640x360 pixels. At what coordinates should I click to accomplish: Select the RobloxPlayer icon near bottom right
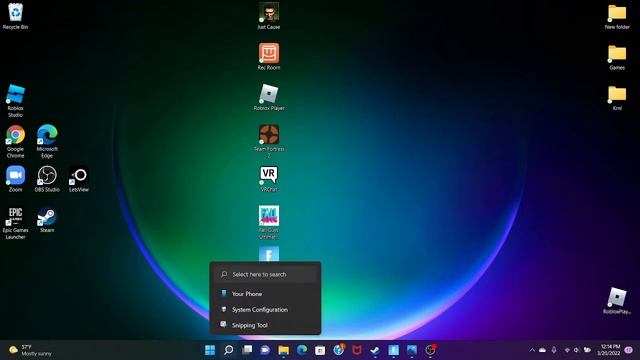617,300
